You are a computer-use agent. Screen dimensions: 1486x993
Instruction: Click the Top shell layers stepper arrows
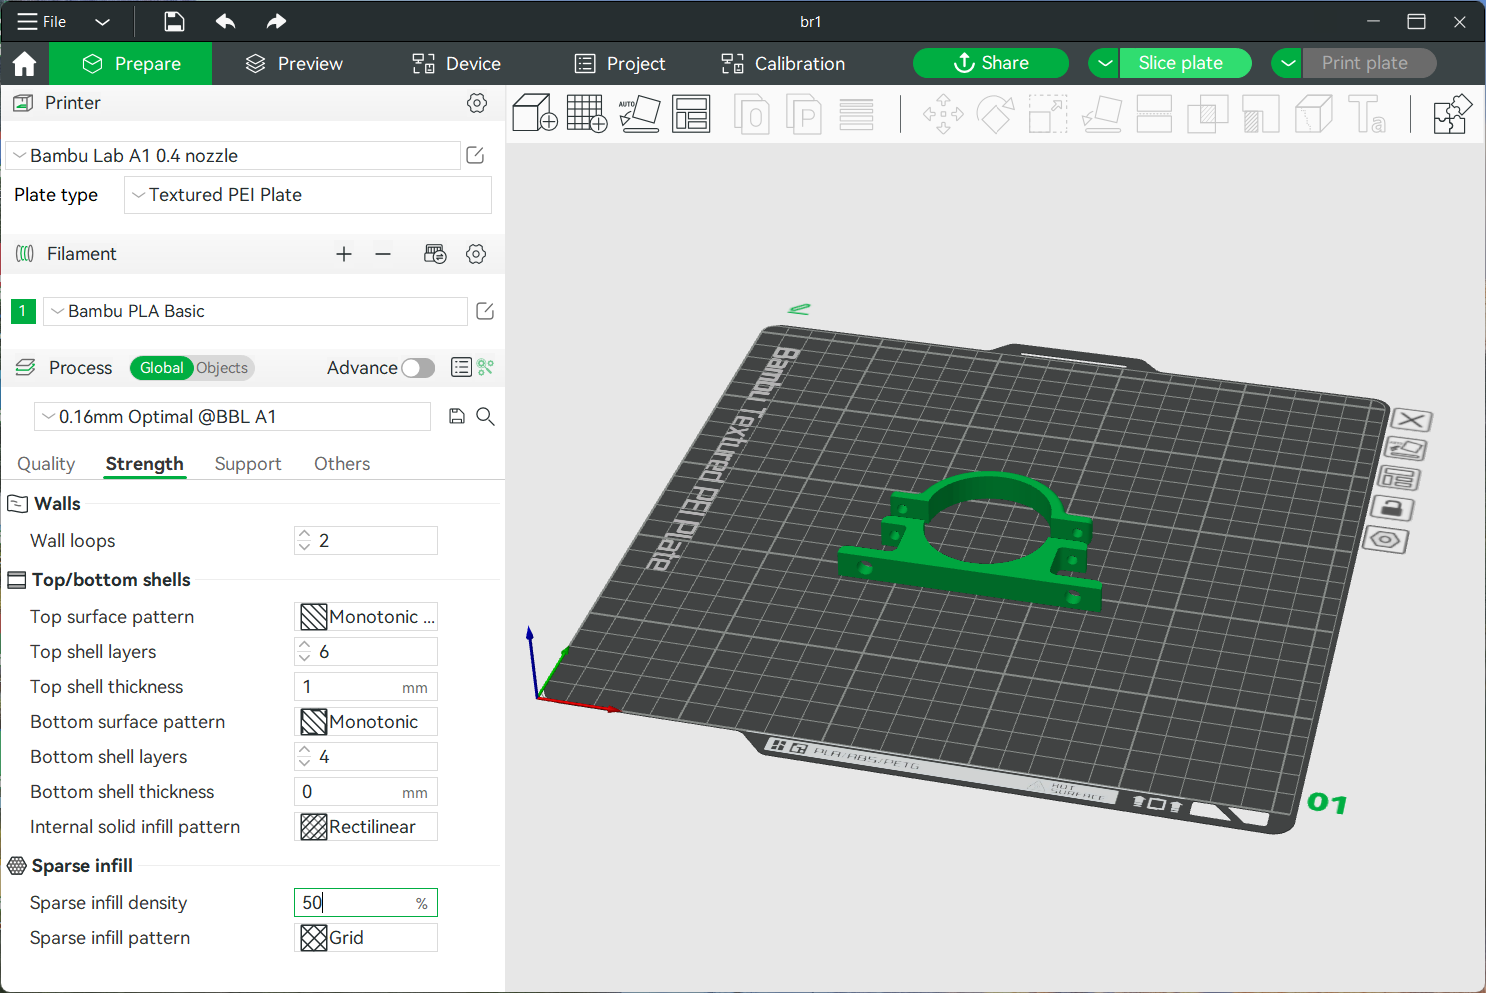tap(304, 652)
